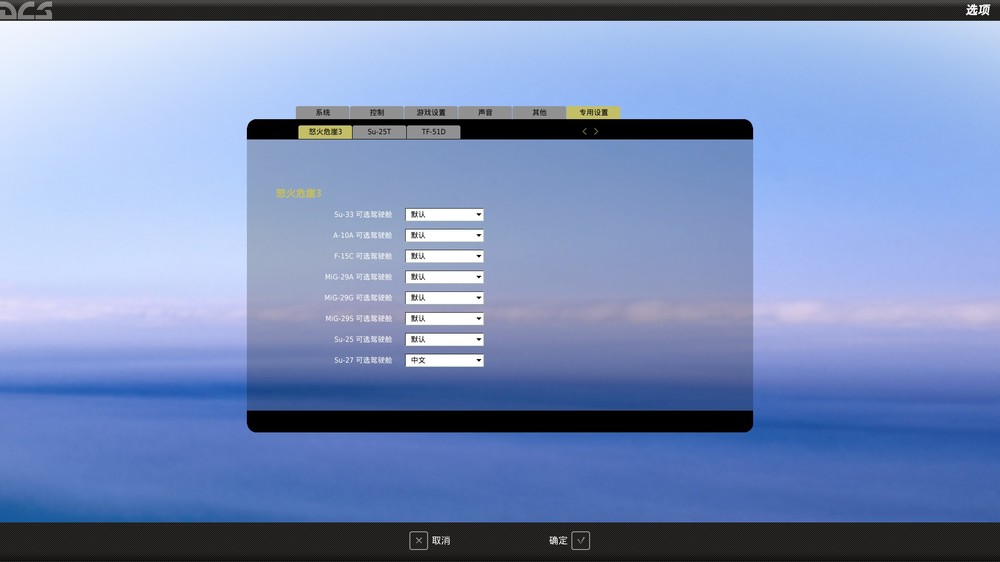Click the 怒火危崖3 section heading
Viewport: 1000px width, 562px height.
point(298,193)
